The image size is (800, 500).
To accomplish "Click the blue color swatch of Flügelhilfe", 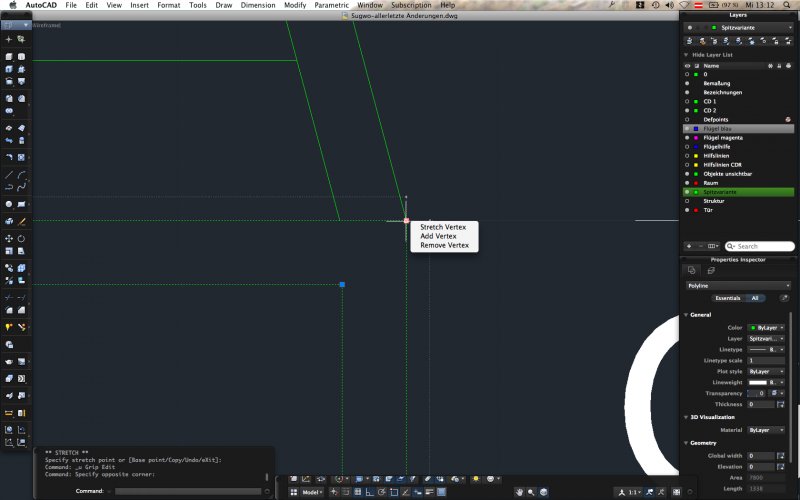I will [x=696, y=147].
